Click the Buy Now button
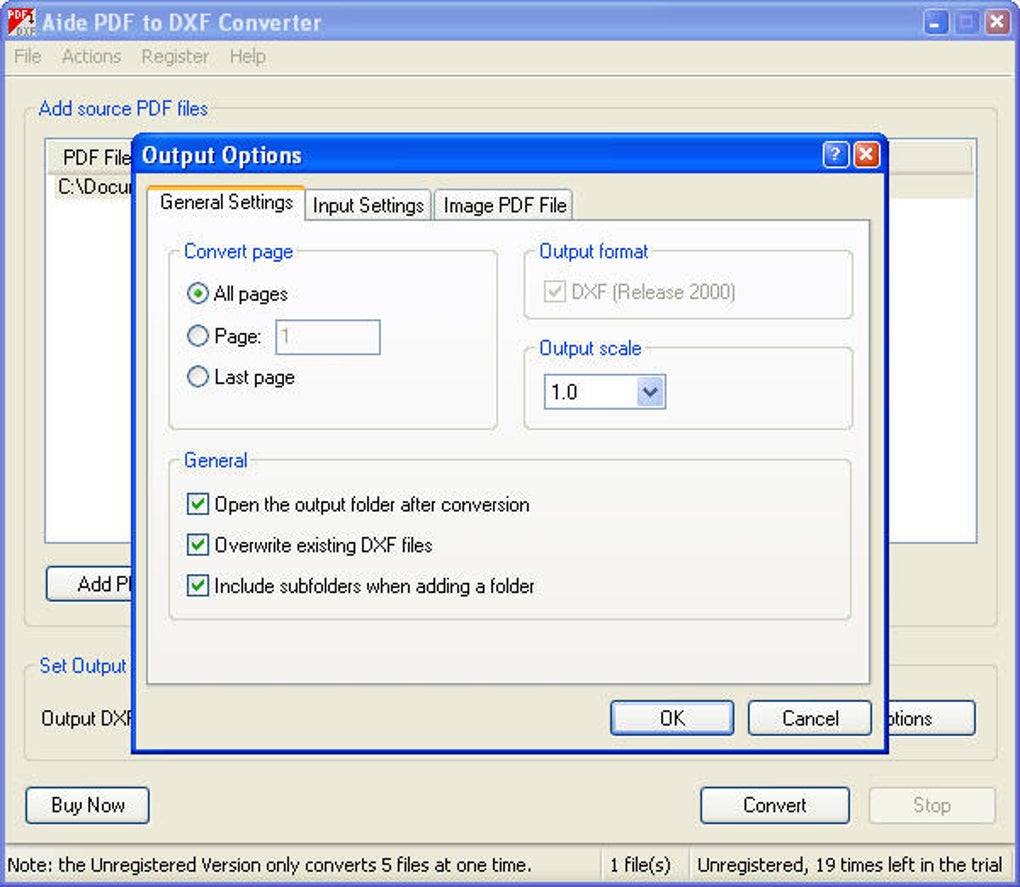The width and height of the screenshot is (1020, 887). (x=87, y=805)
